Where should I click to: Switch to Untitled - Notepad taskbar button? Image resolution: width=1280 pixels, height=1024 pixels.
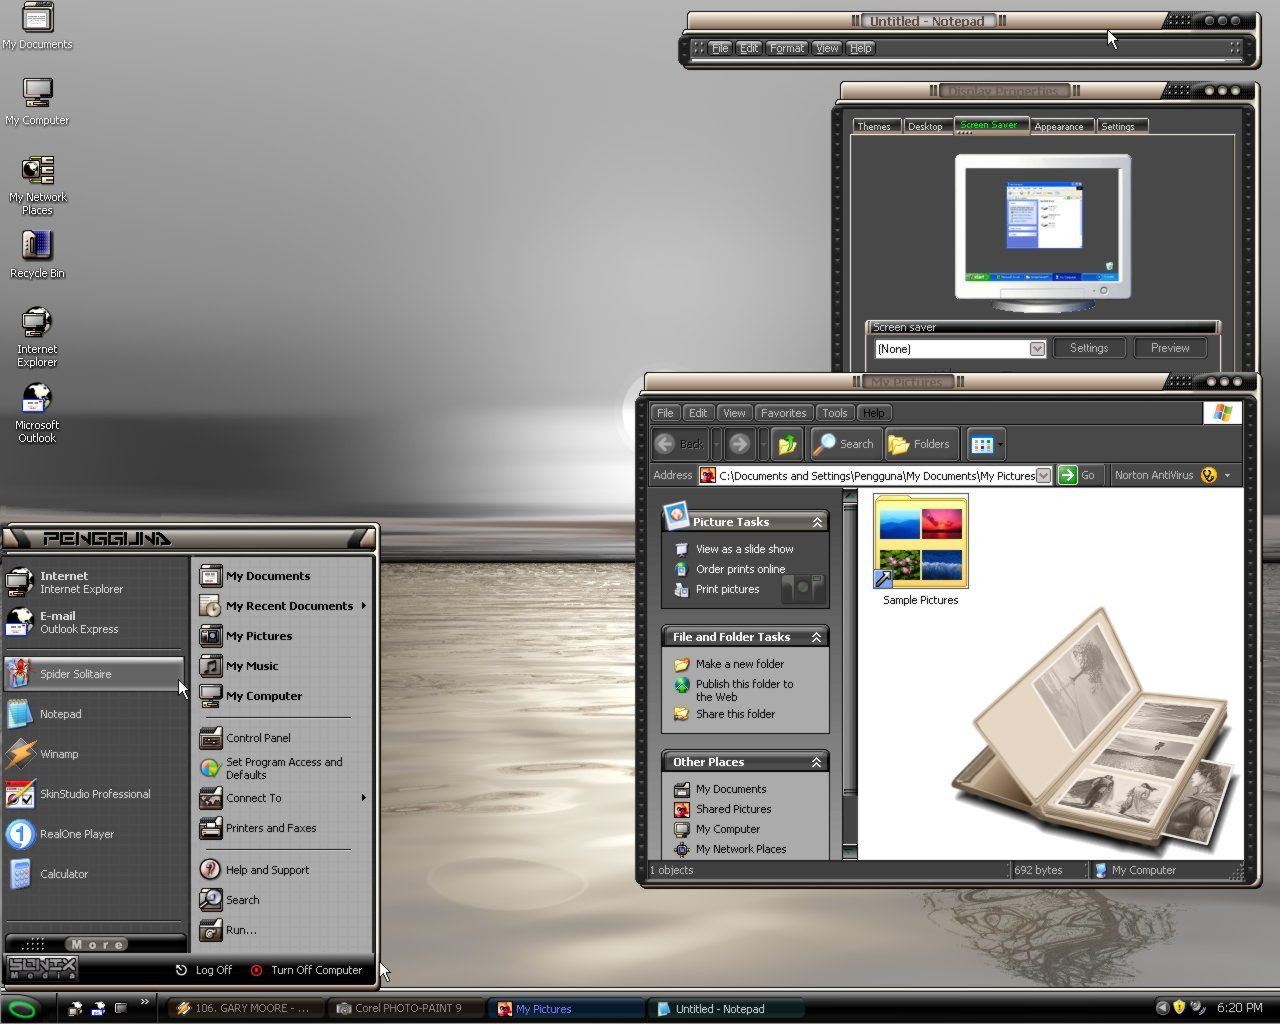[727, 1009]
